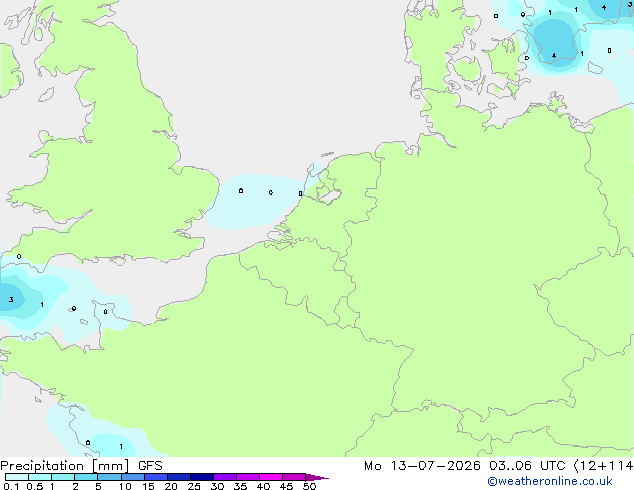Click the 'Precipitation [mm]' legend title
The height and width of the screenshot is (490, 634).
65,466
